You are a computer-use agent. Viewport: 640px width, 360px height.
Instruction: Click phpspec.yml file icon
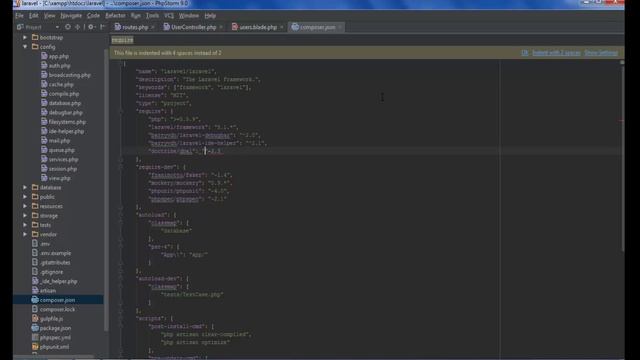(x=35, y=338)
